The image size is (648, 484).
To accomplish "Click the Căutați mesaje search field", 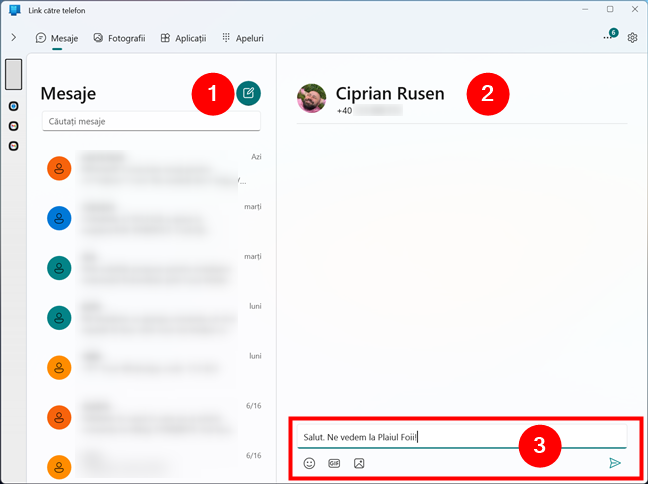I will click(151, 121).
